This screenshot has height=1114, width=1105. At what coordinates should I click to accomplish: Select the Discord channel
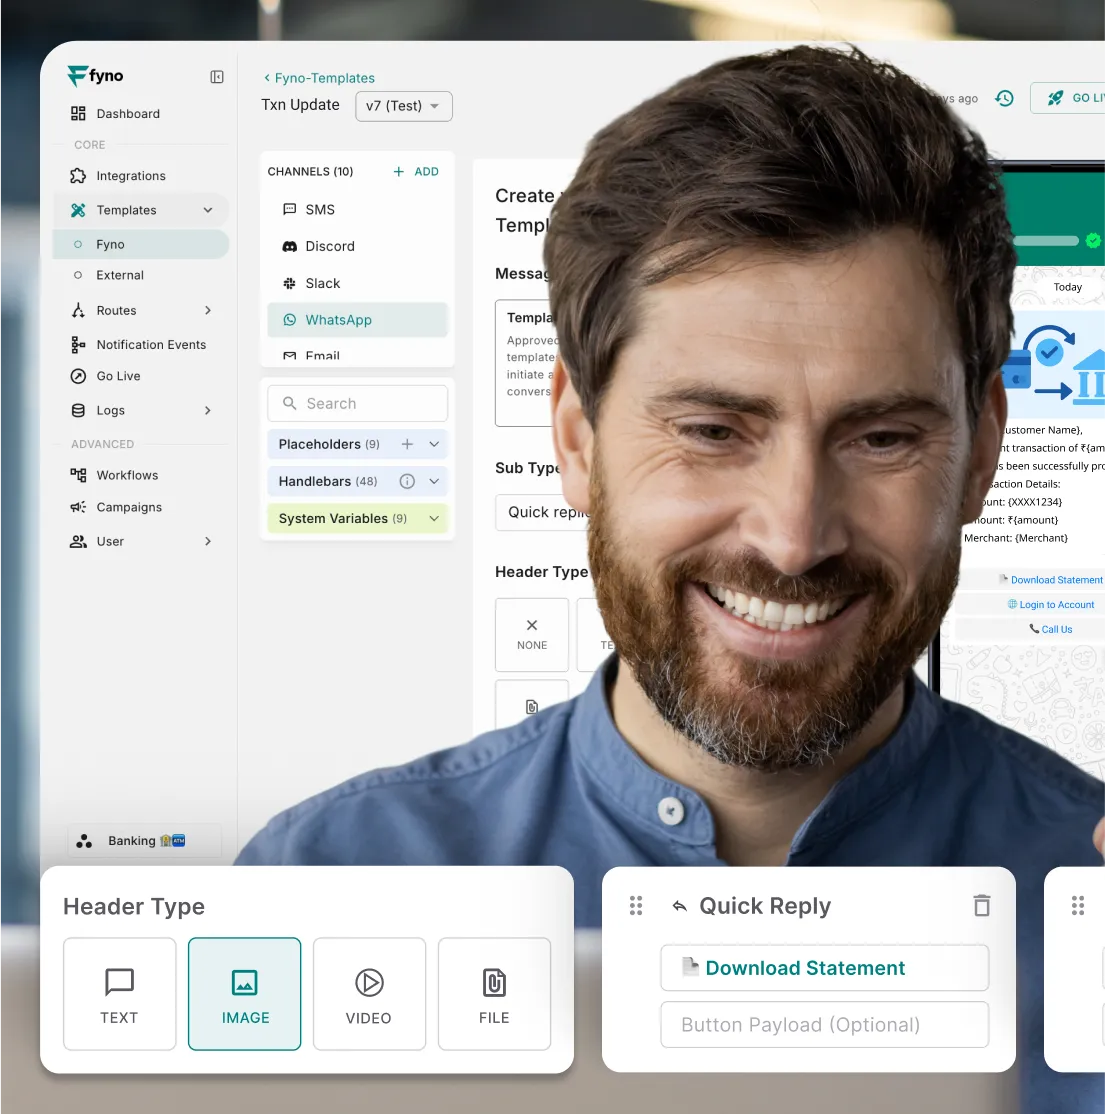click(x=357, y=247)
